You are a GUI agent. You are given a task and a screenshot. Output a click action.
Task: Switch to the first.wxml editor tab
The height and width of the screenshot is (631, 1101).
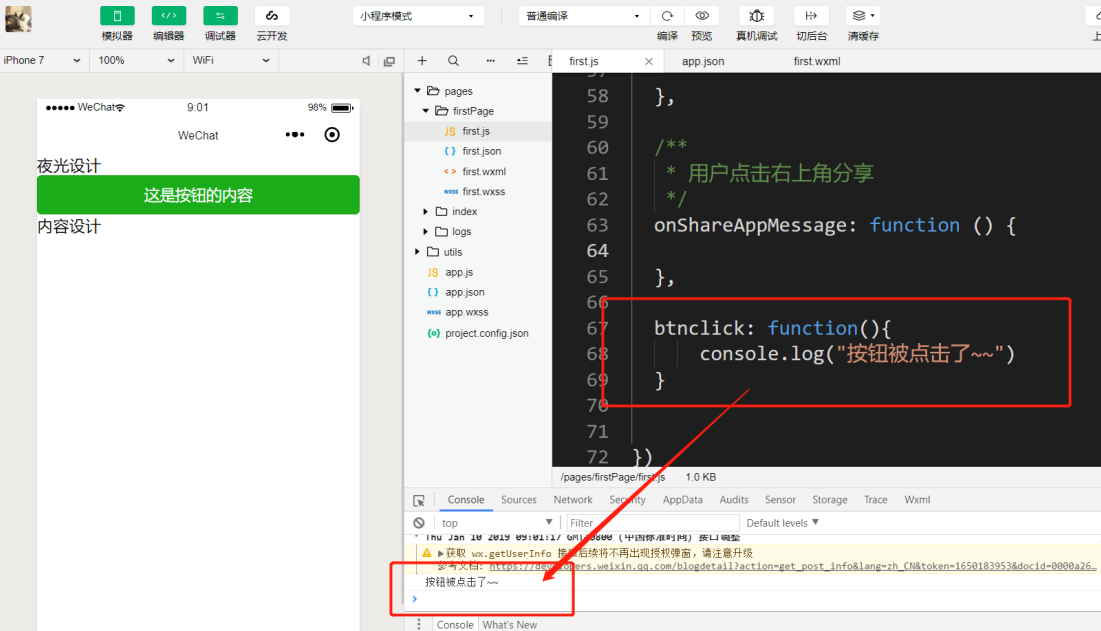pos(817,61)
